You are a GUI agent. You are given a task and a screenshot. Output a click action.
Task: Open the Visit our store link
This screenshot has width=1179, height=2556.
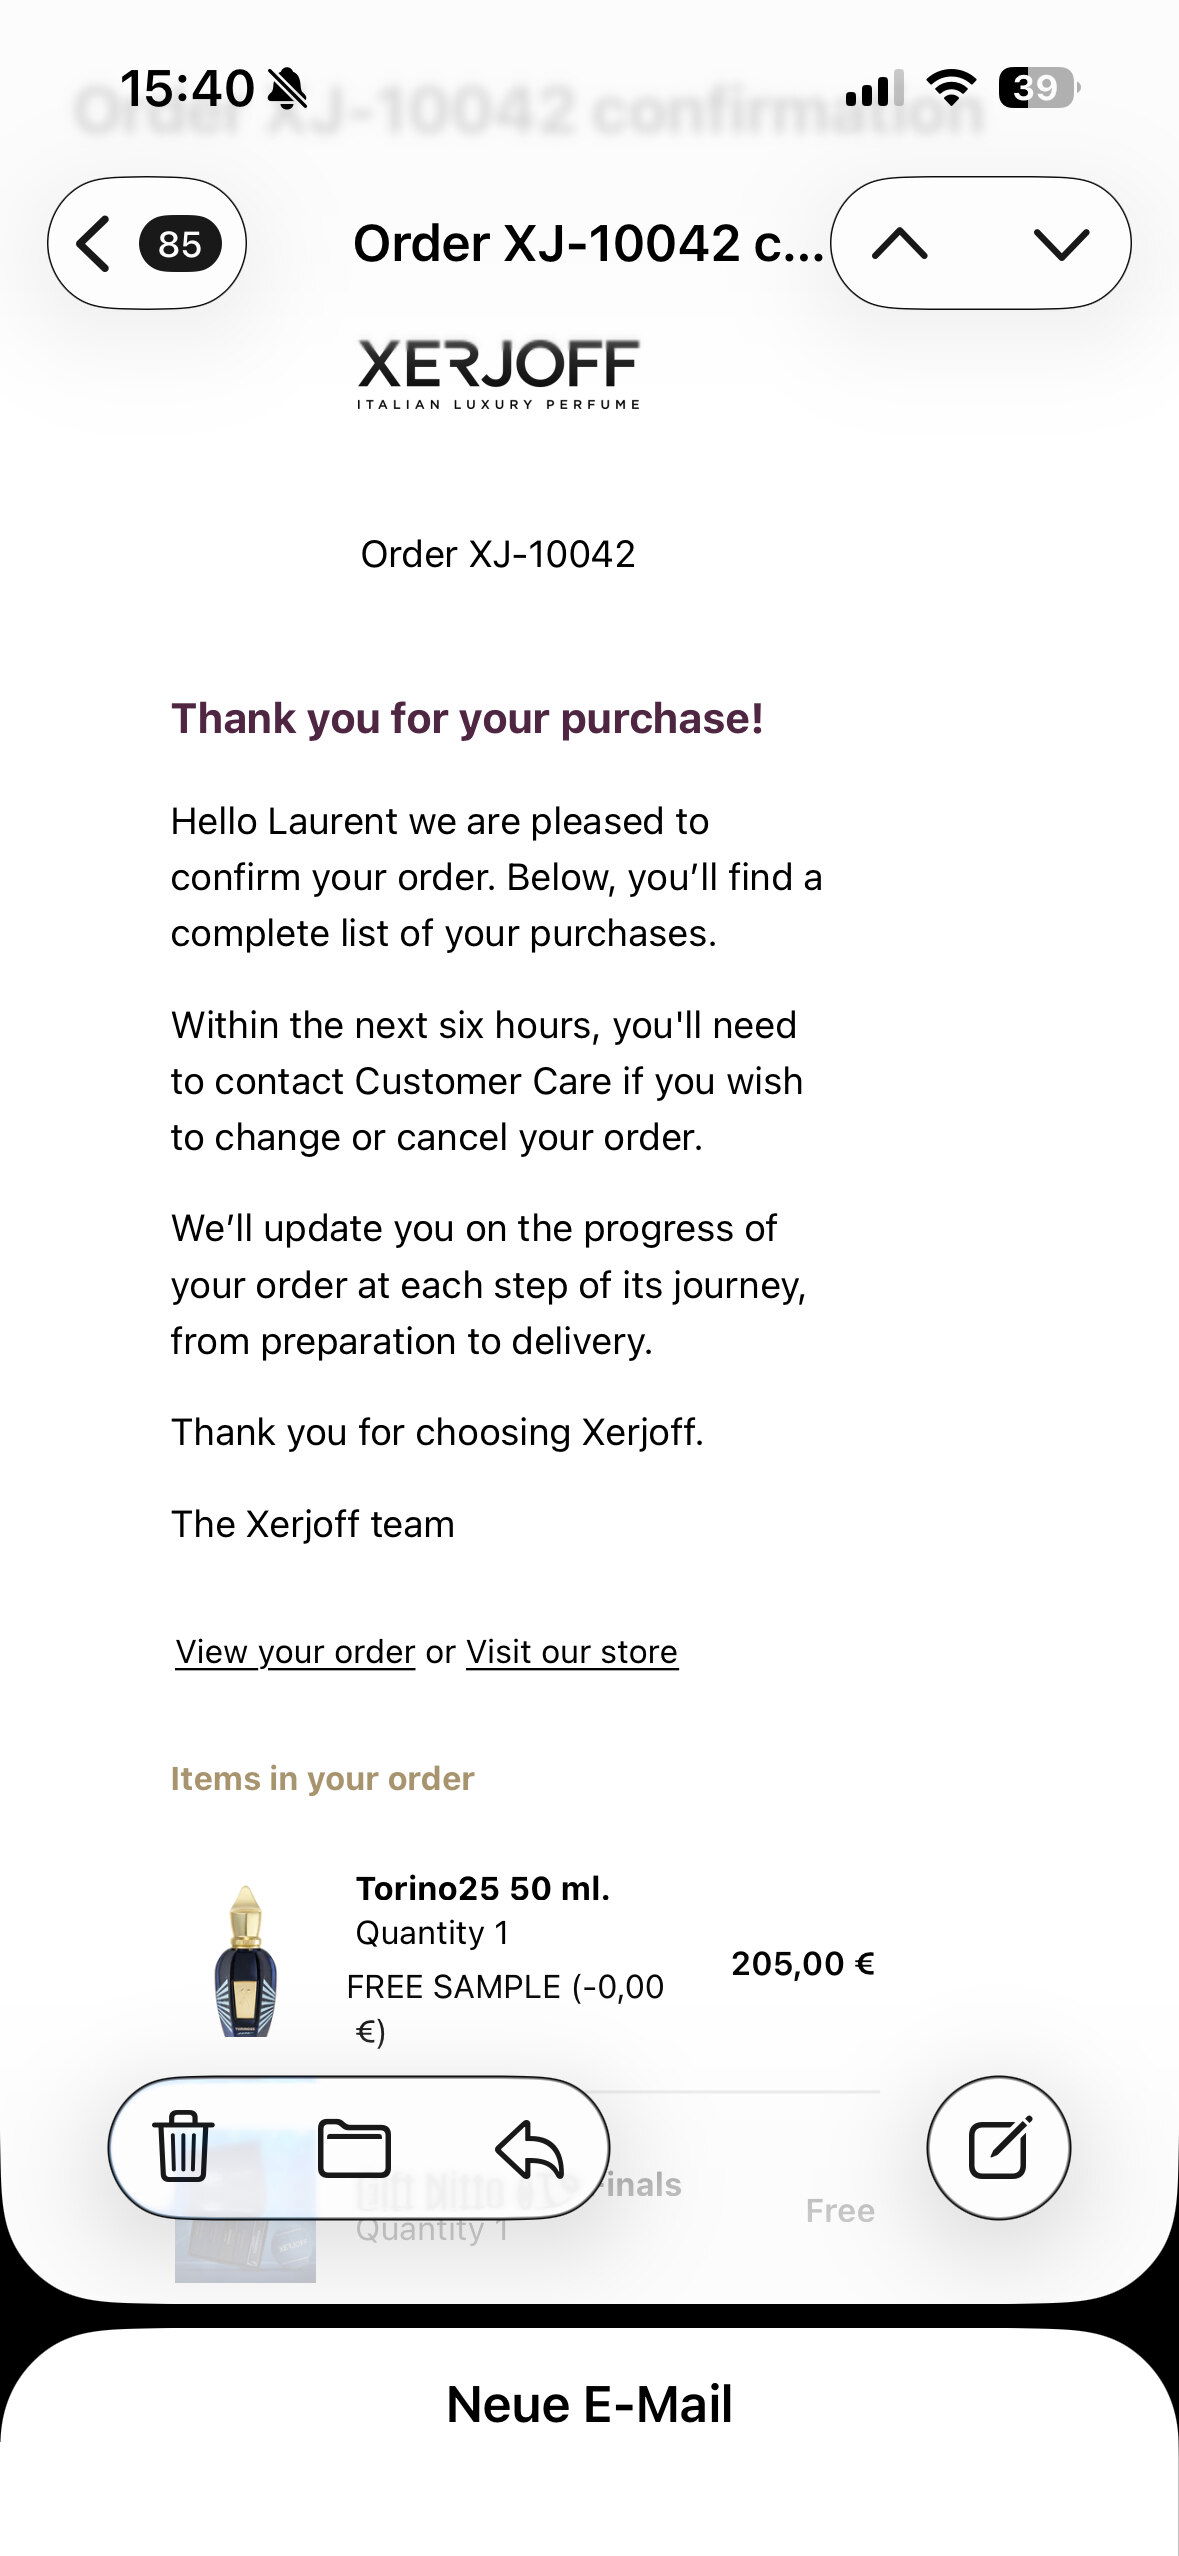[x=572, y=1651]
